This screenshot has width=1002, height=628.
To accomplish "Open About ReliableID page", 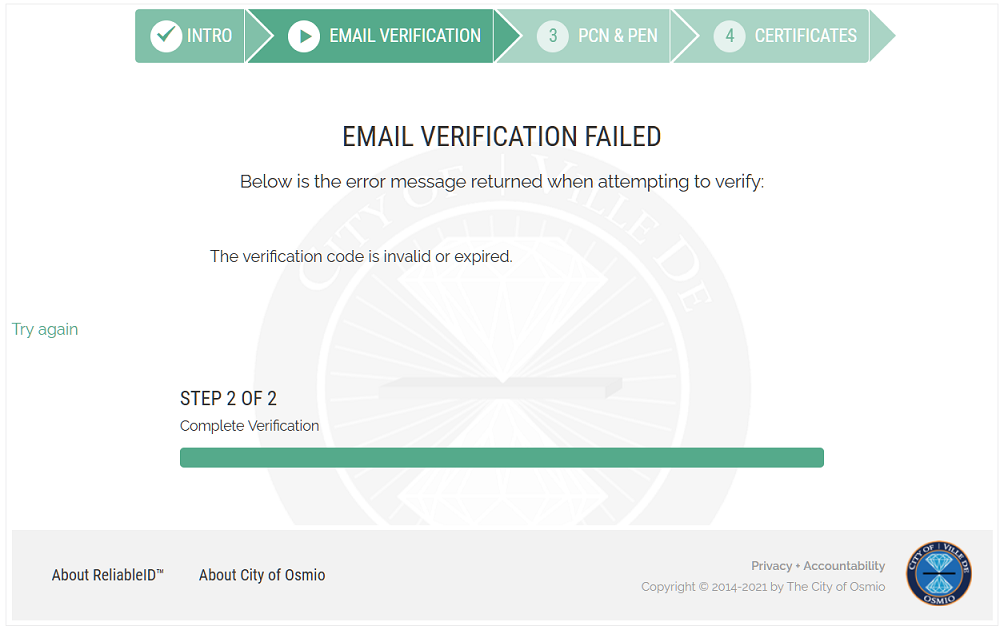I will [107, 575].
